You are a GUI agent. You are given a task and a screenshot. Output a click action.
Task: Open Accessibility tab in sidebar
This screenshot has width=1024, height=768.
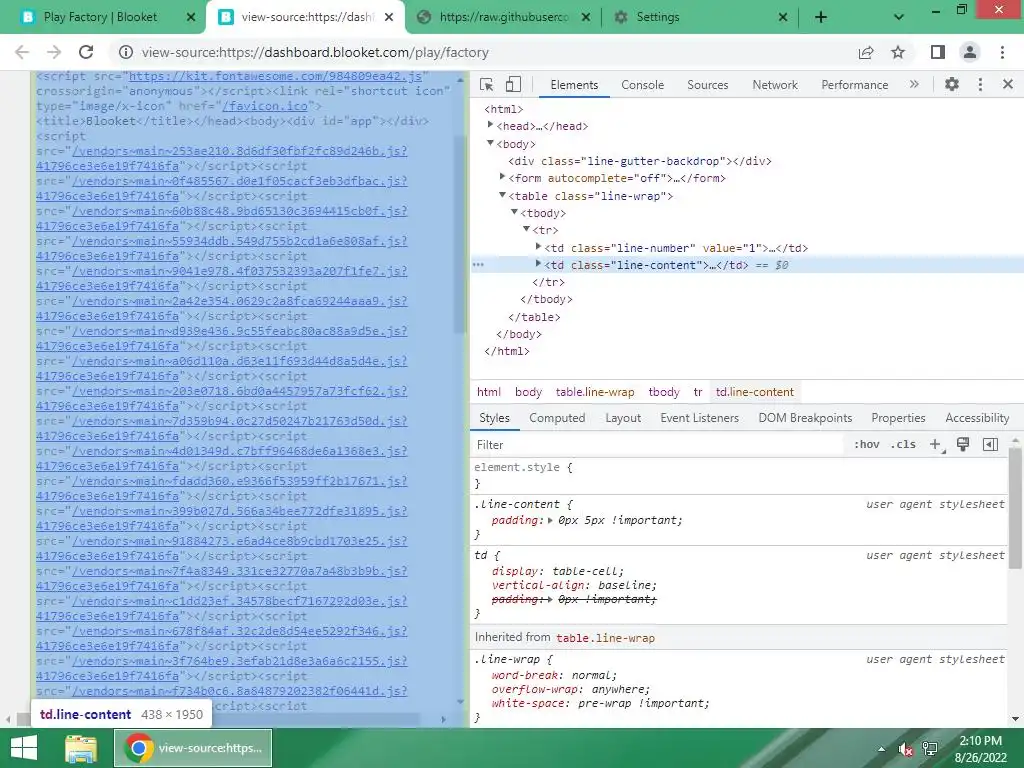977,418
